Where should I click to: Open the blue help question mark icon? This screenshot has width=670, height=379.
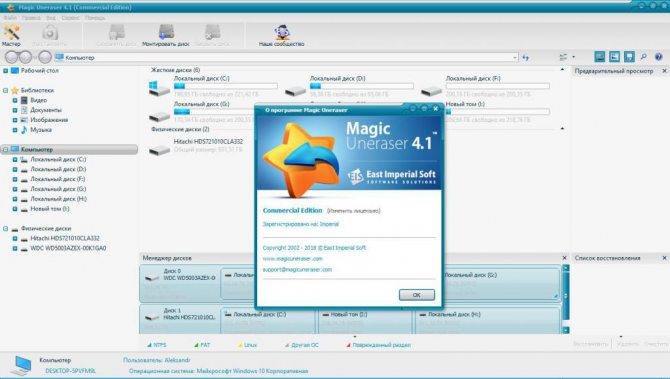click(658, 57)
